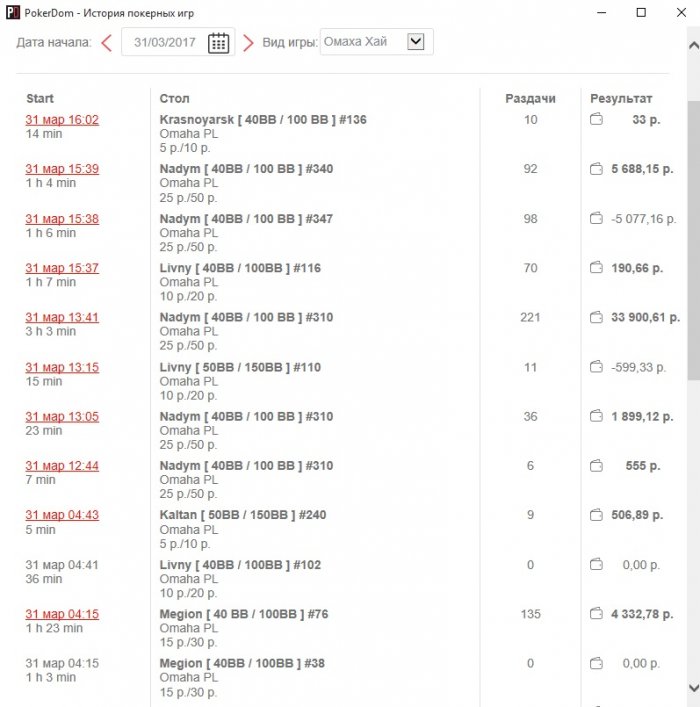700x707 pixels.
Task: Click wallet icon in Megion #38 row
Action: (596, 663)
